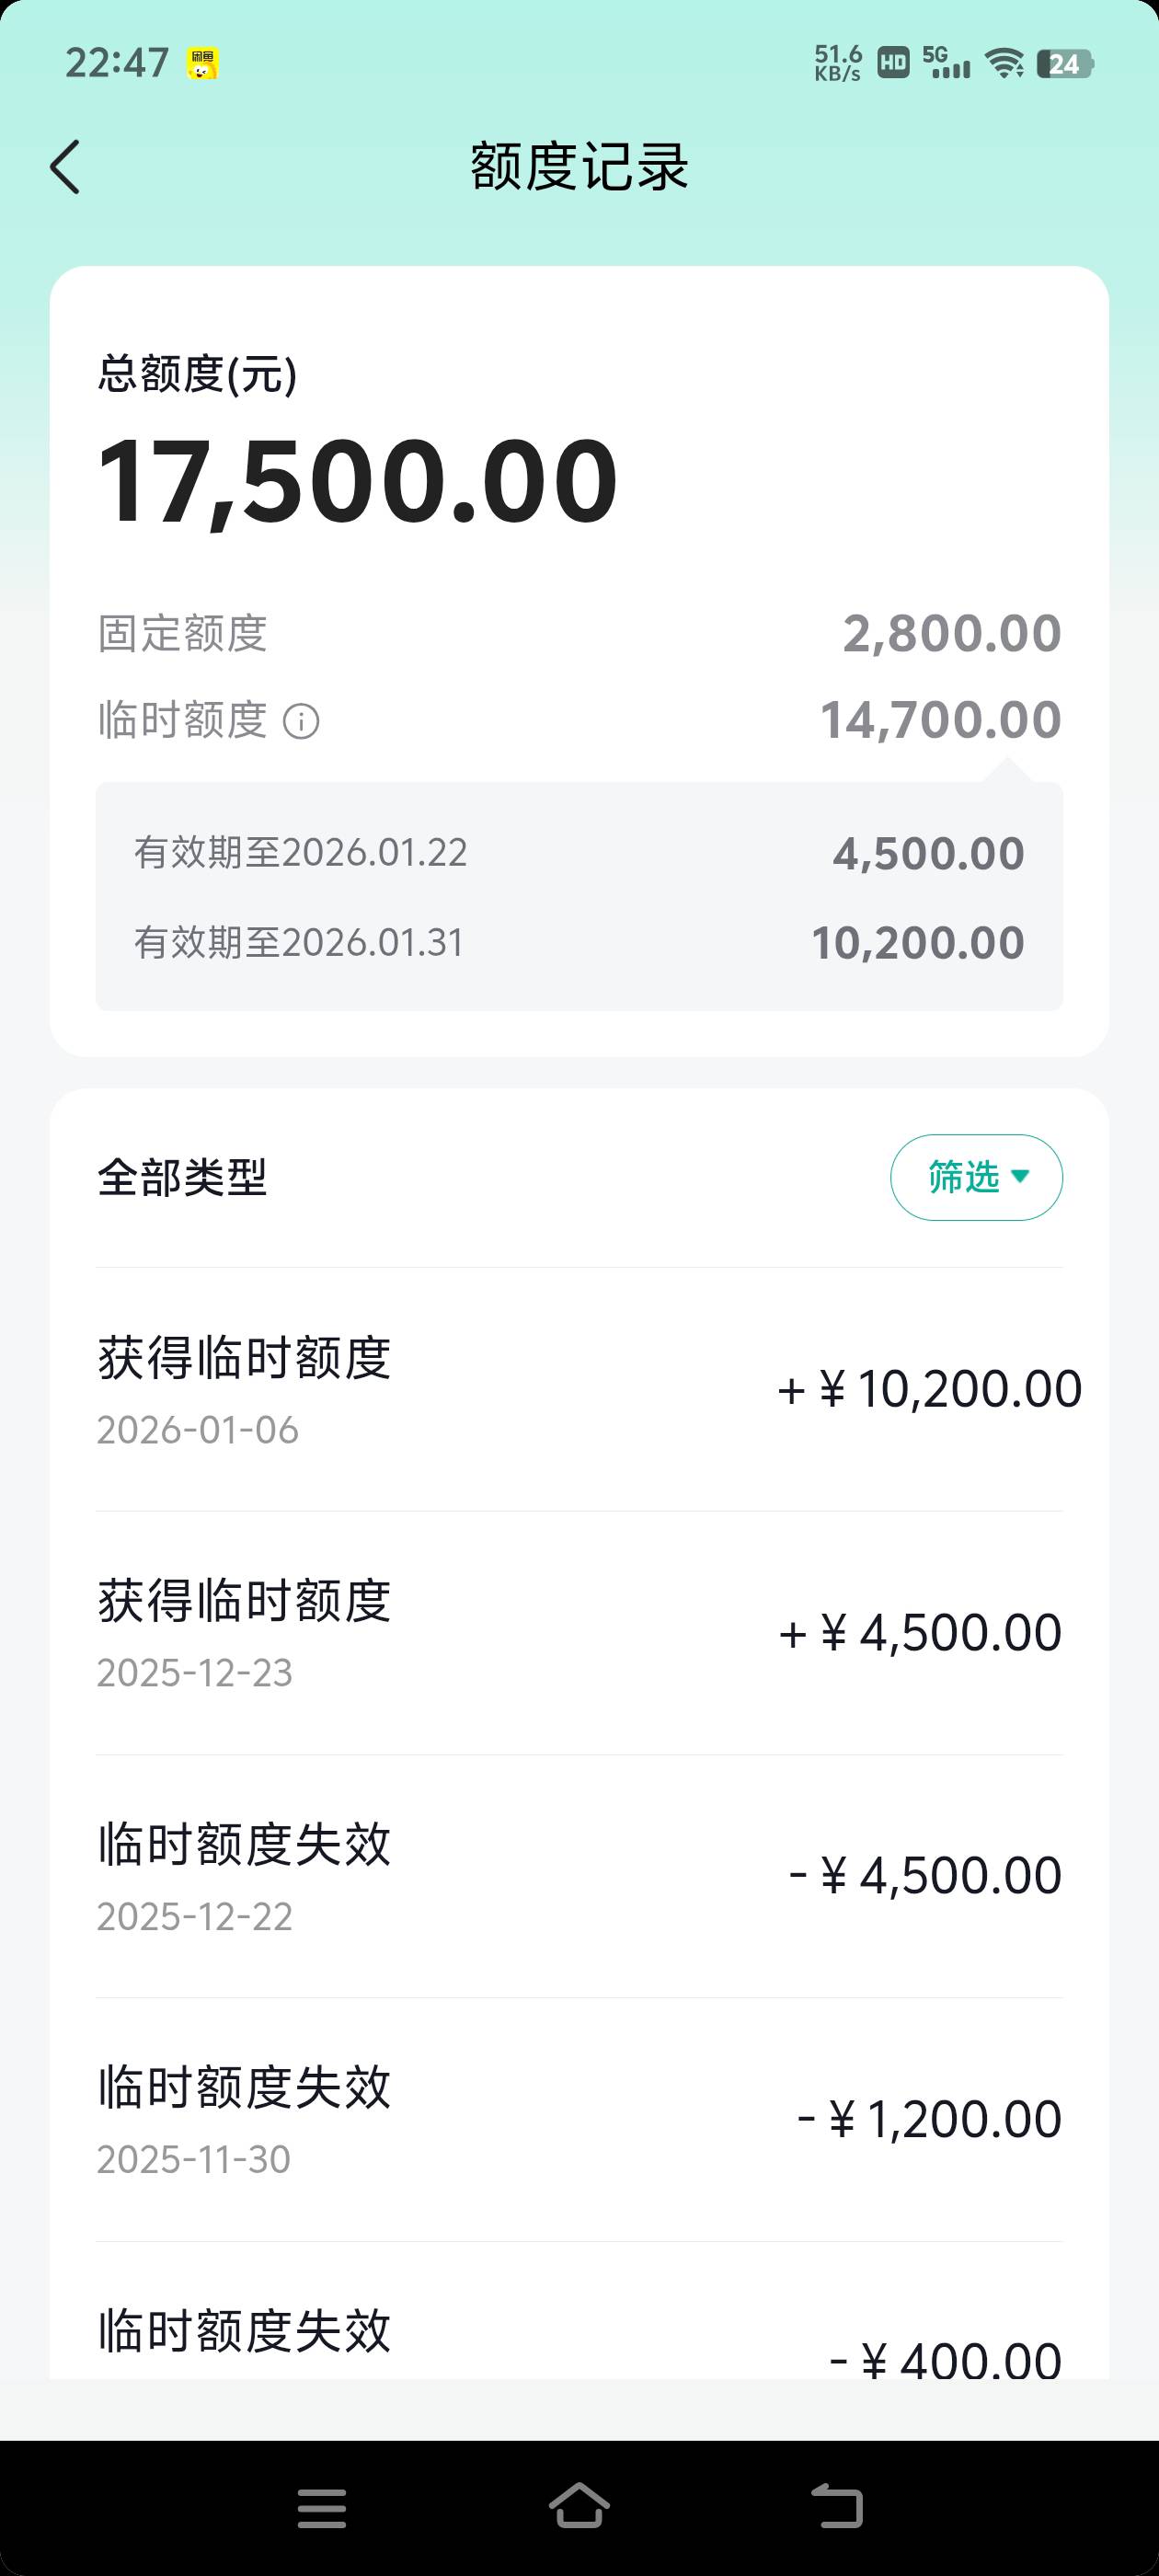
Task: Tap the 全部类型 heading
Action: pos(182,1177)
